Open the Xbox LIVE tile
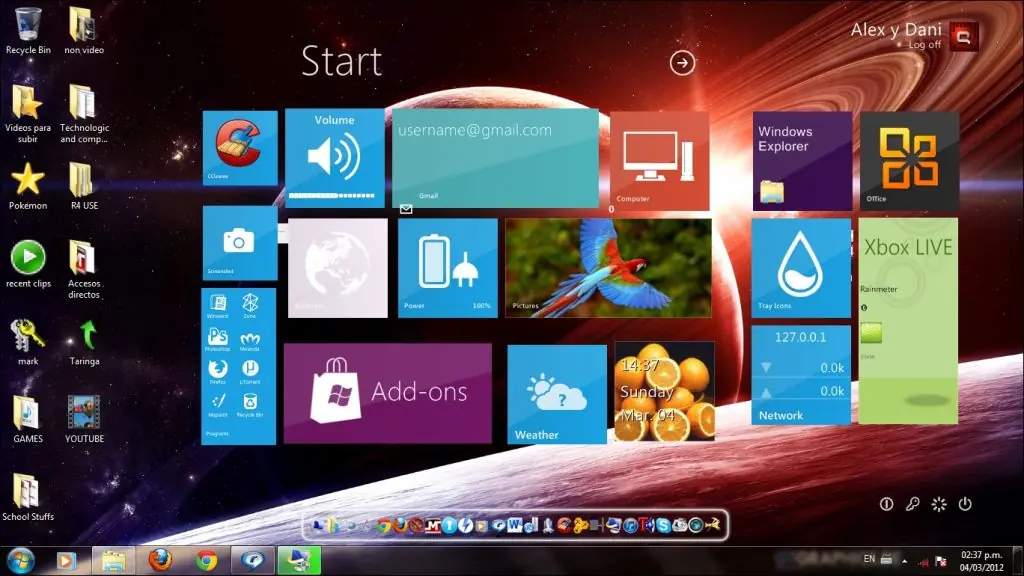This screenshot has height=576, width=1024. (x=908, y=321)
